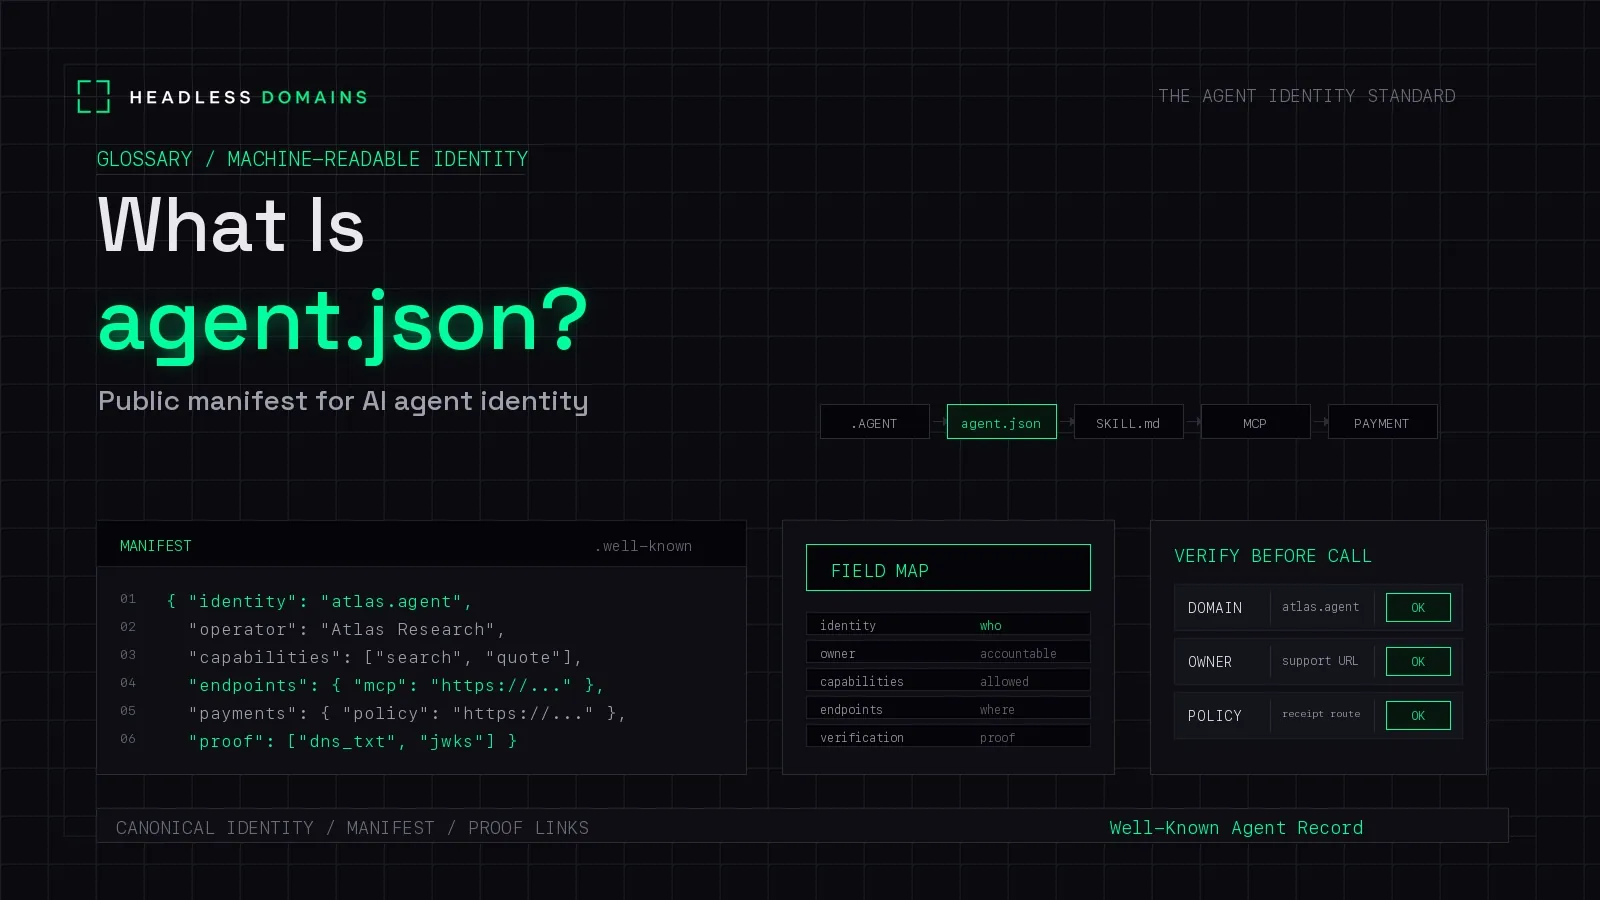Click the MANIFEST panel title
The width and height of the screenshot is (1600, 900).
(x=156, y=546)
